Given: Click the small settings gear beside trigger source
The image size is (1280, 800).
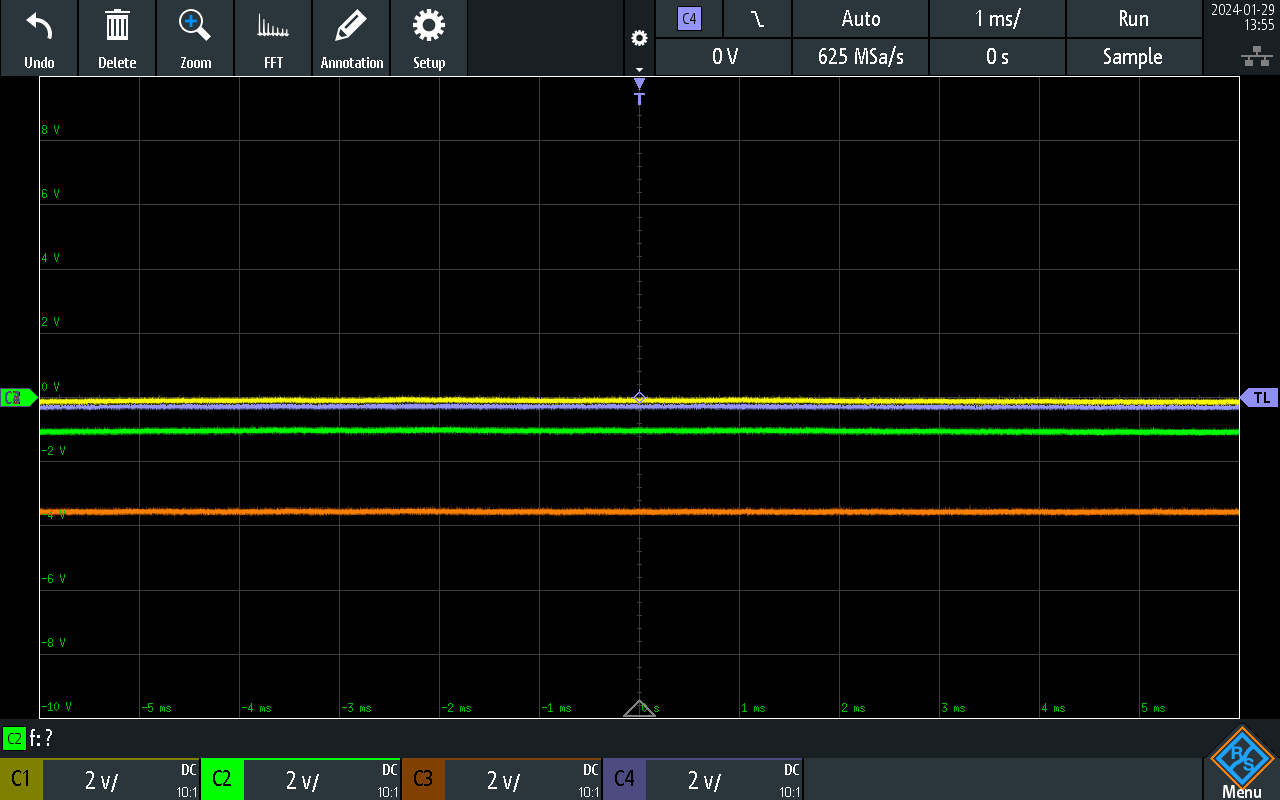Looking at the screenshot, I should (x=639, y=39).
